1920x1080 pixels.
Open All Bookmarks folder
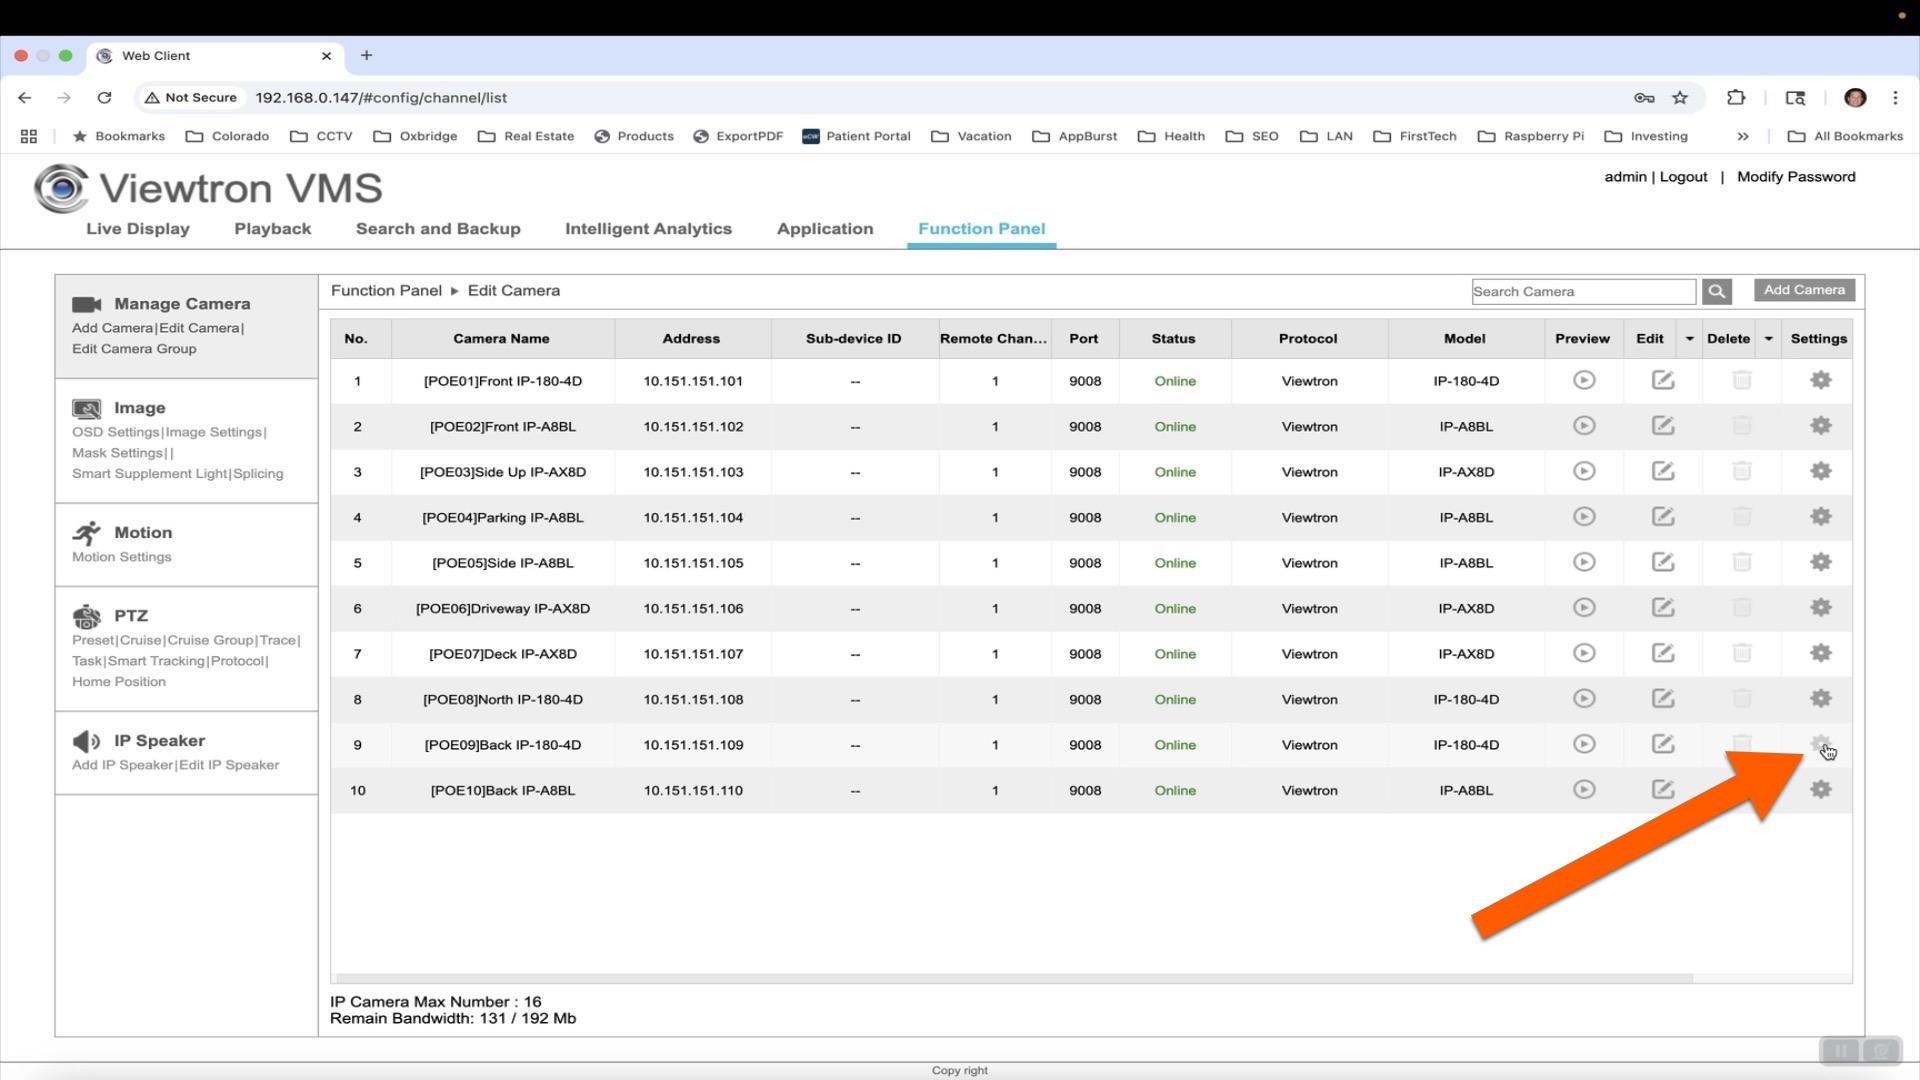click(1845, 136)
